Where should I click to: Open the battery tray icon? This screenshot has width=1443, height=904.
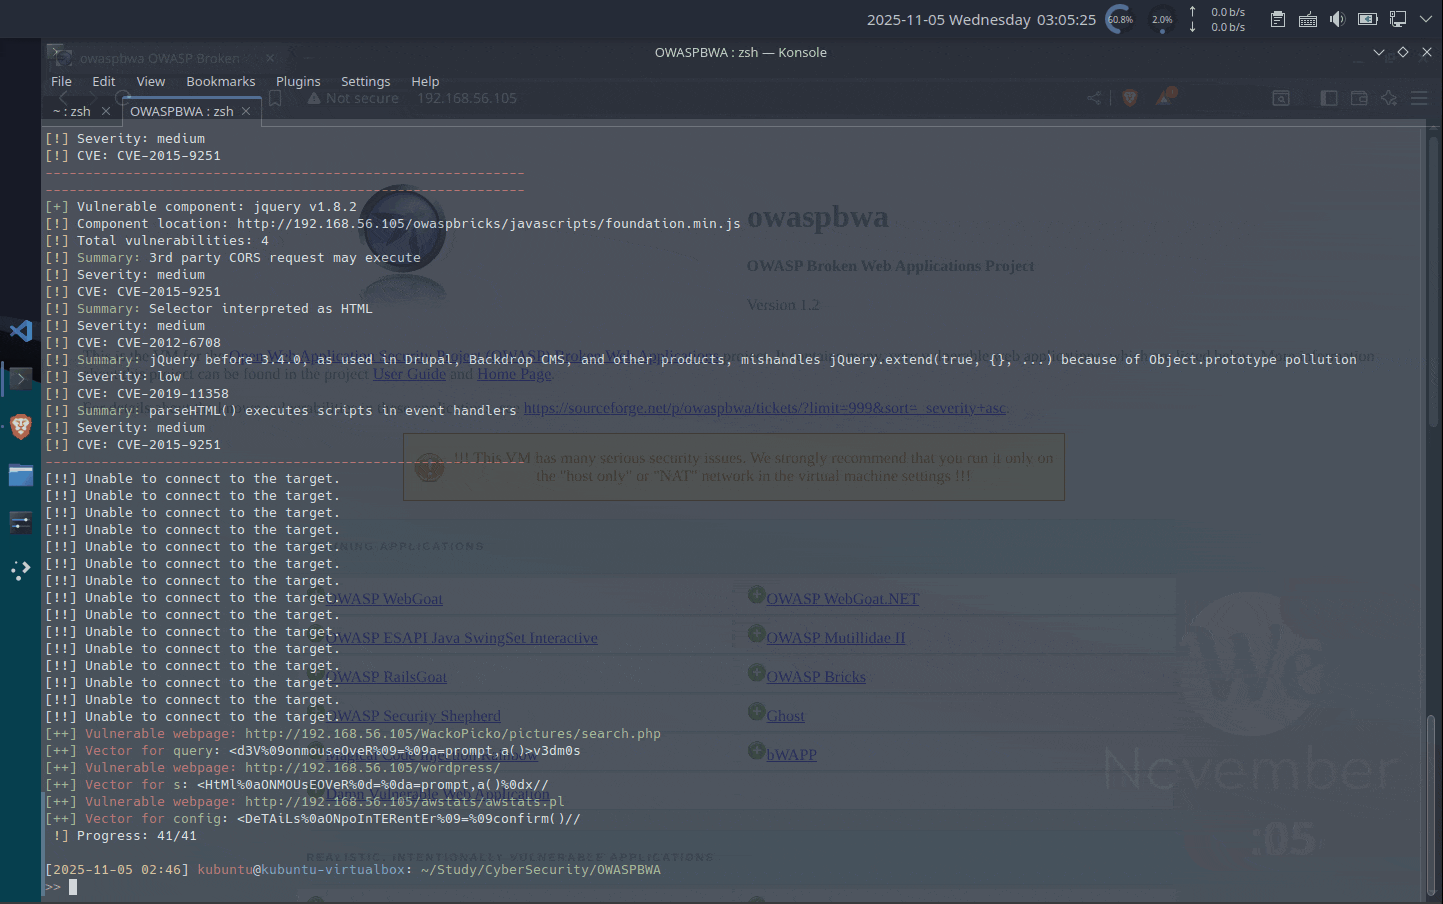[1368, 19]
